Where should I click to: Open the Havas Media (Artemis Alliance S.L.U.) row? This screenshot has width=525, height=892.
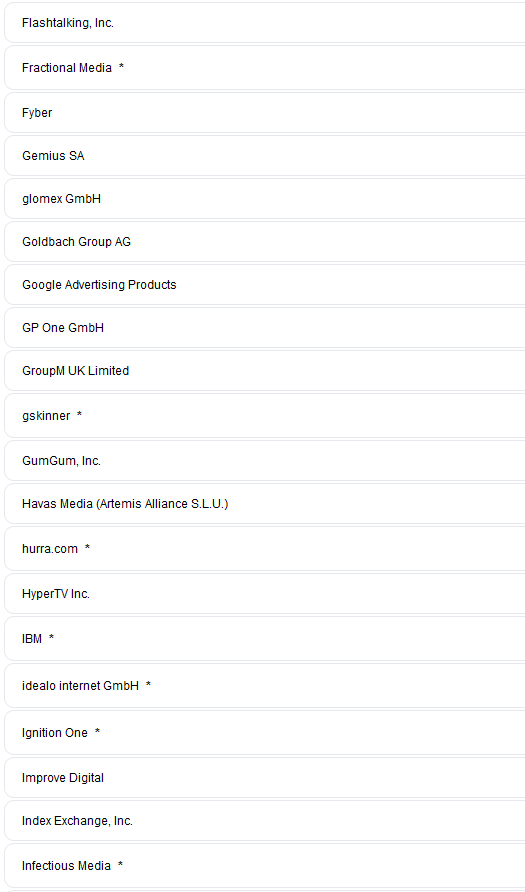(264, 503)
